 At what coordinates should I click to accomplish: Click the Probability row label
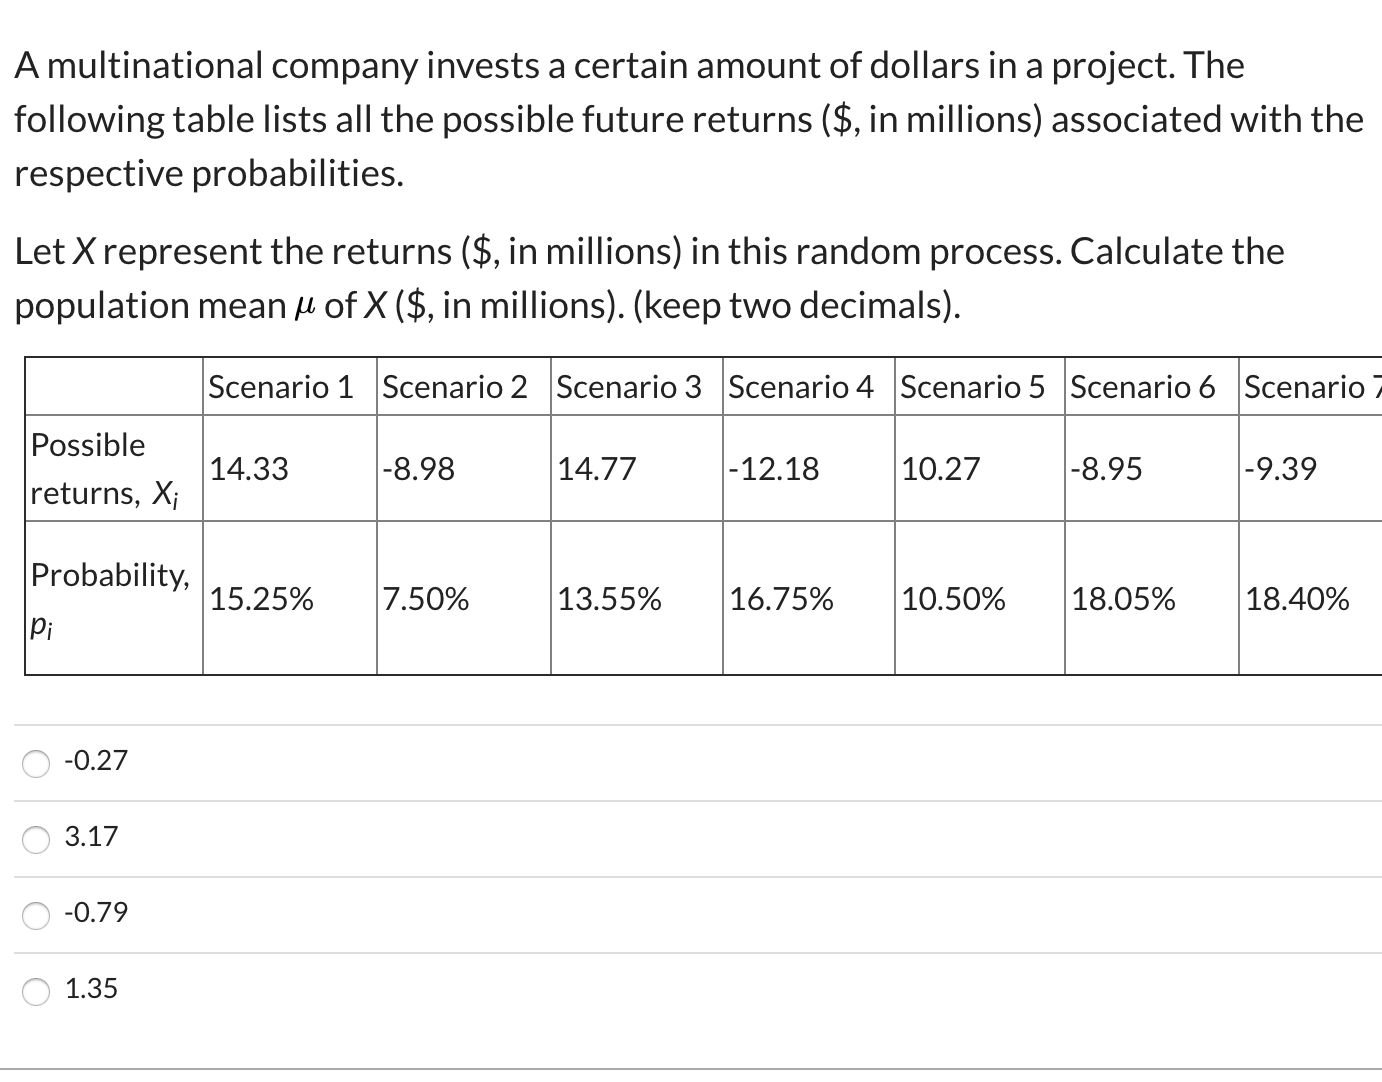114,599
